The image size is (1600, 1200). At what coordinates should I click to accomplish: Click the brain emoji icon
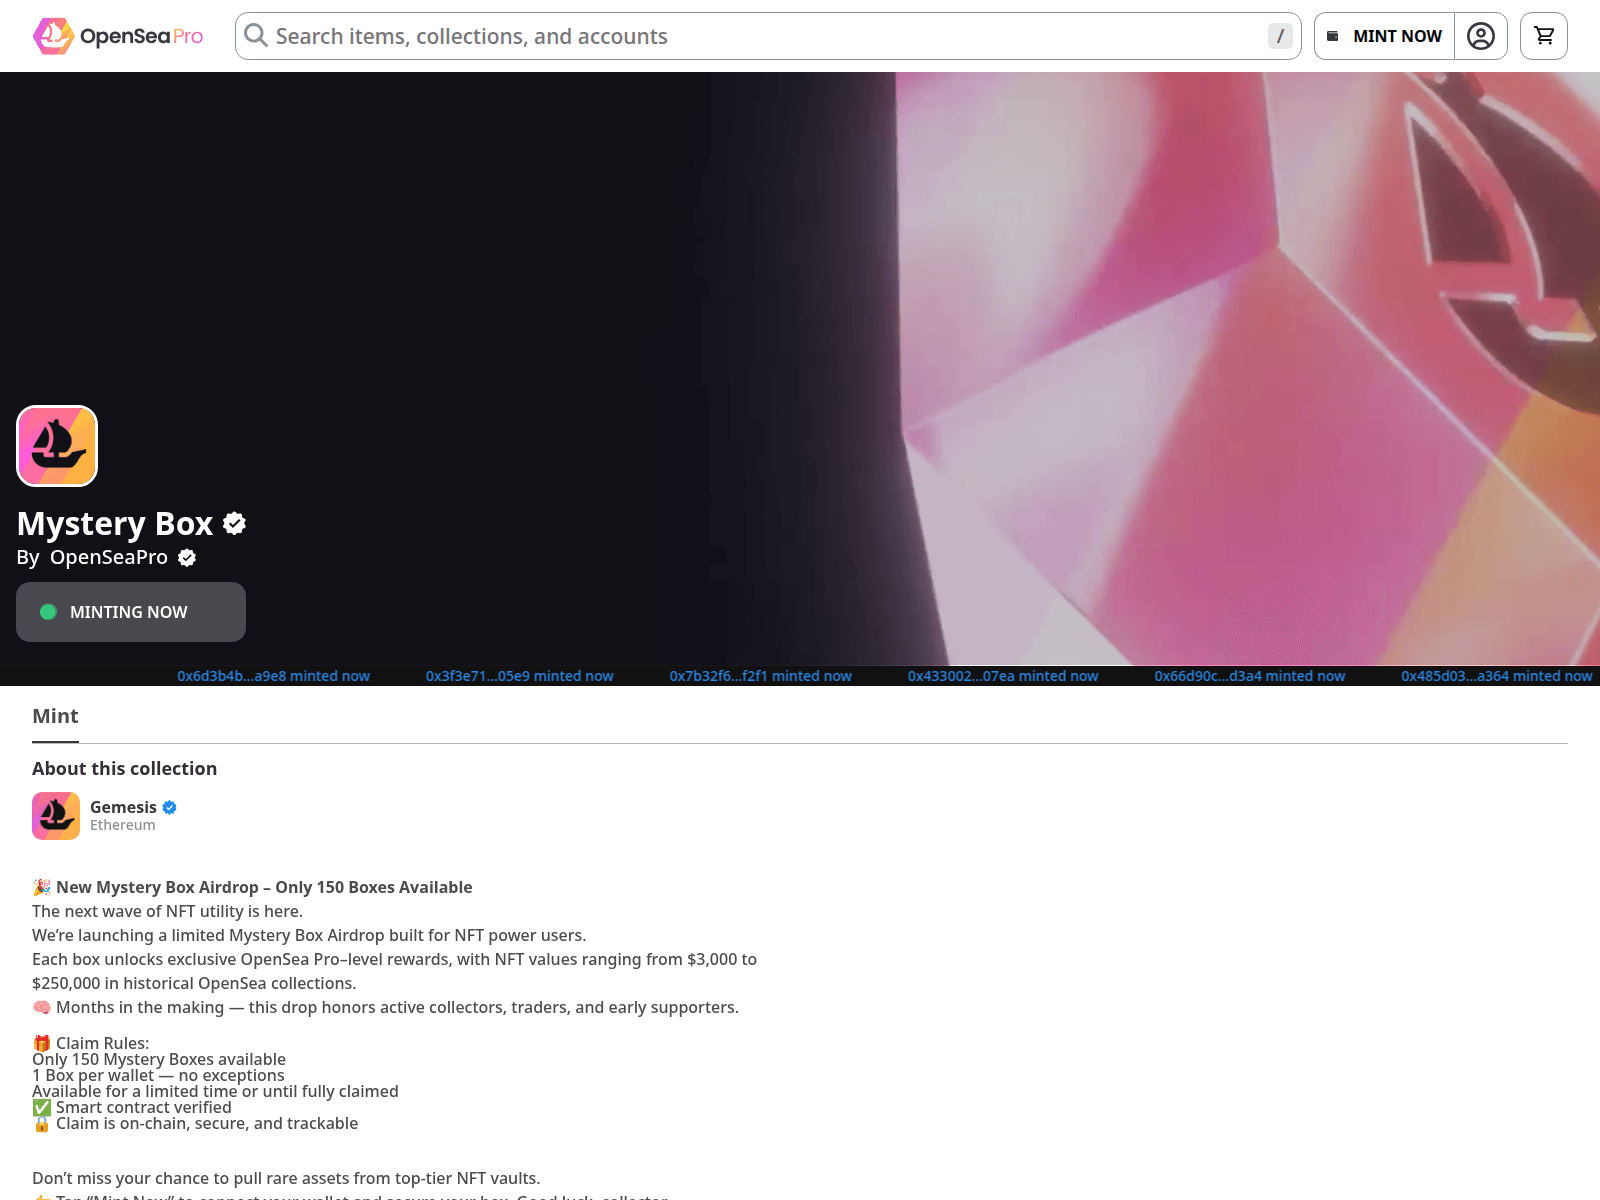click(42, 1007)
